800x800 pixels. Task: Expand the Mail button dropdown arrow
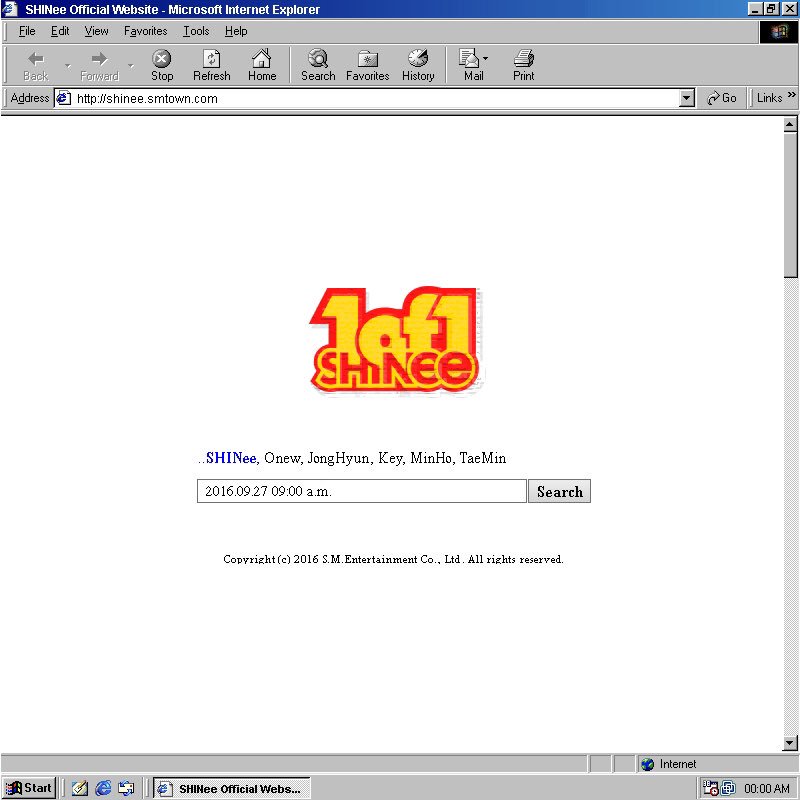[485, 59]
